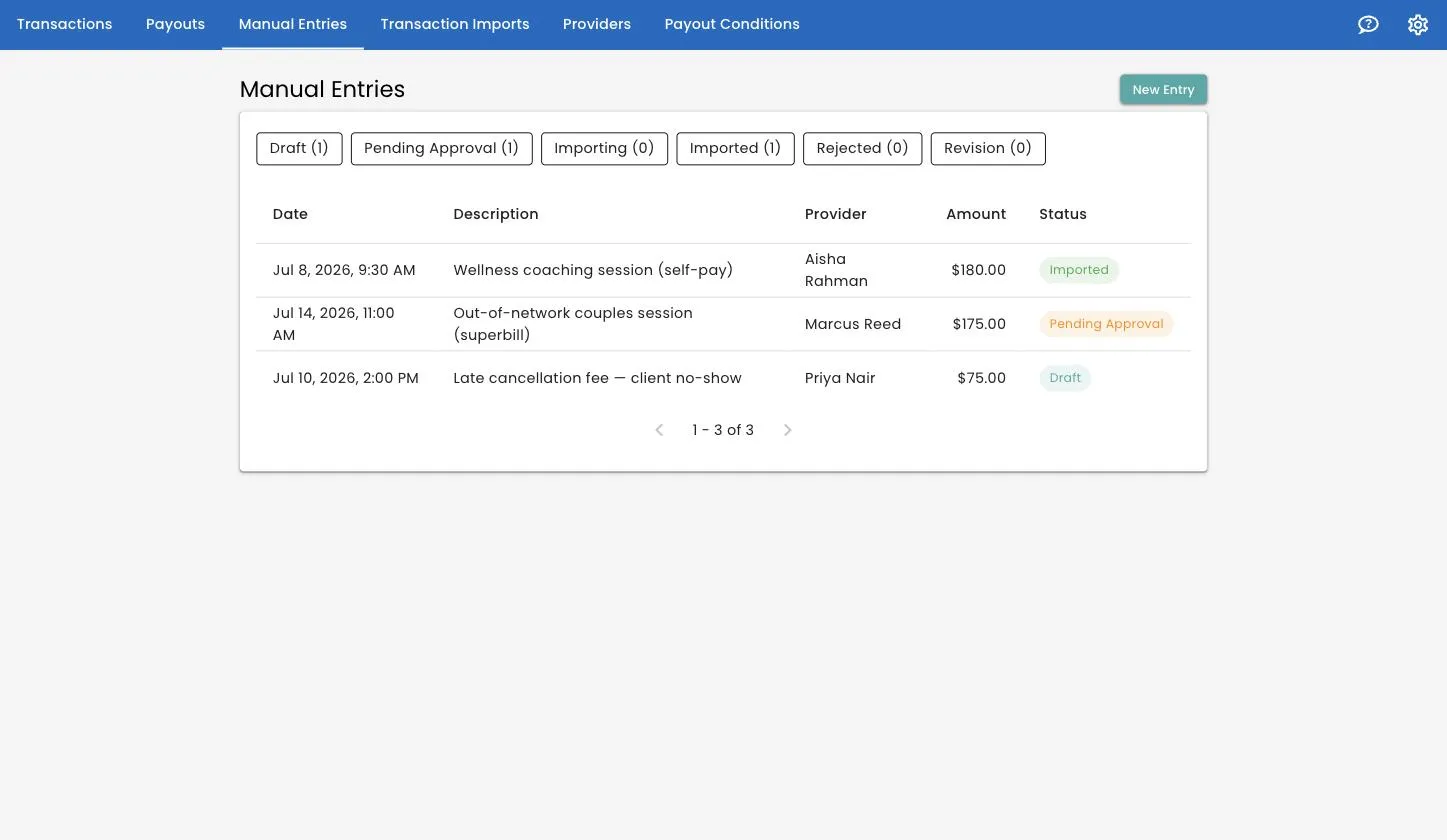Open the Payout Conditions tab
Viewport: 1447px width, 840px height.
point(732,24)
